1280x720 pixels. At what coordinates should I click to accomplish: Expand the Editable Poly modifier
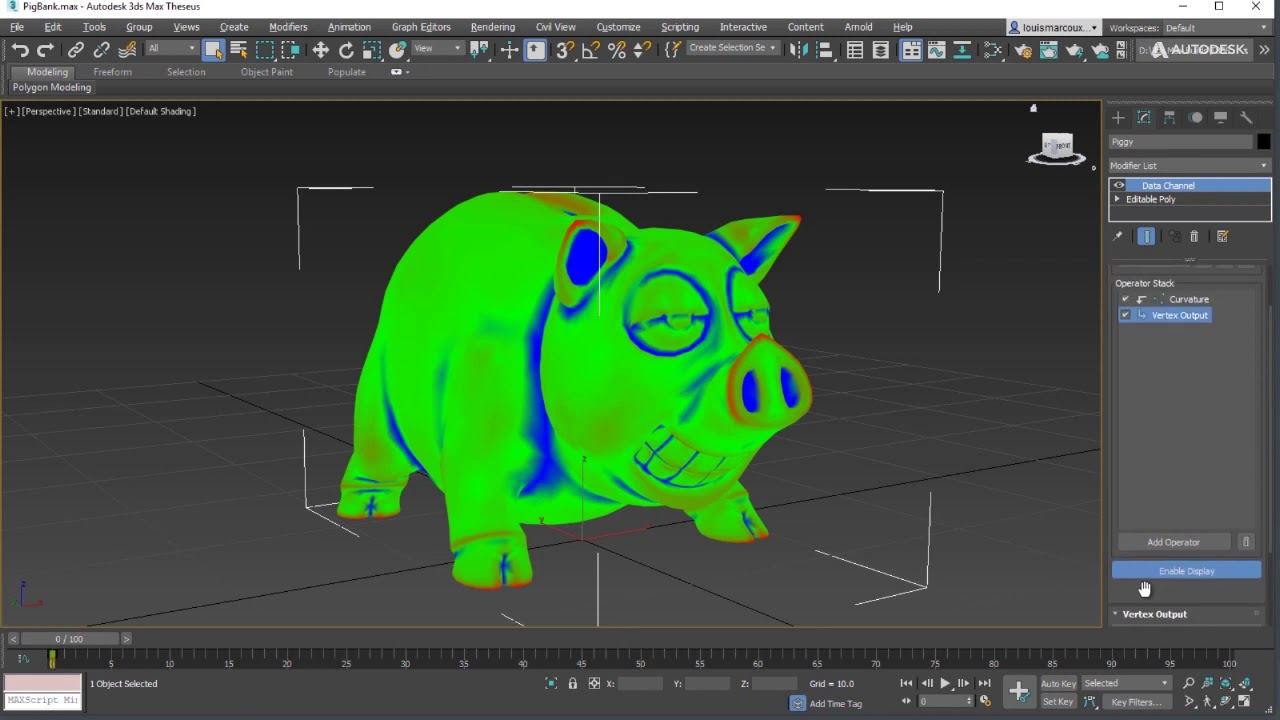pyautogui.click(x=1117, y=199)
